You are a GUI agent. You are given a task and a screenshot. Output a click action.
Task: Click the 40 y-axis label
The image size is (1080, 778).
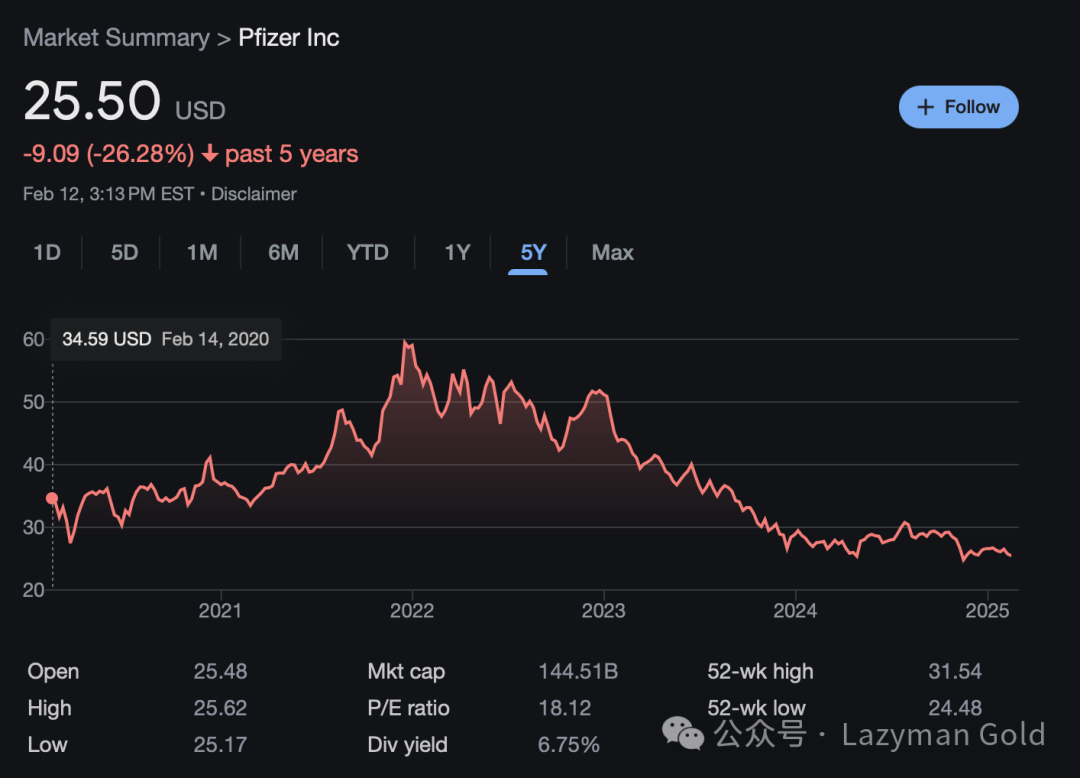coord(34,465)
